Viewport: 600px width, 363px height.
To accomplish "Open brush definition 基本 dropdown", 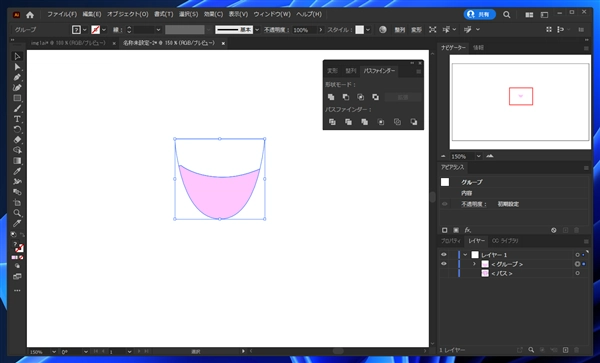I will (x=257, y=29).
